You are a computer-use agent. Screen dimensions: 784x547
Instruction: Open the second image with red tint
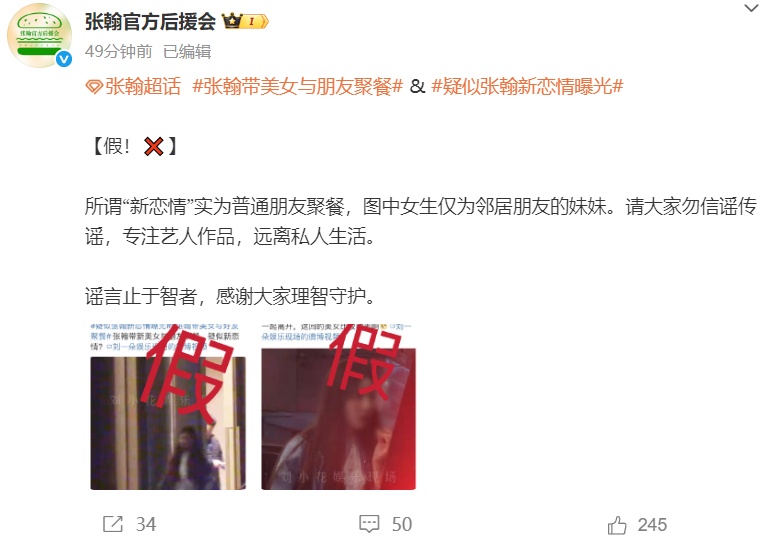coord(338,406)
